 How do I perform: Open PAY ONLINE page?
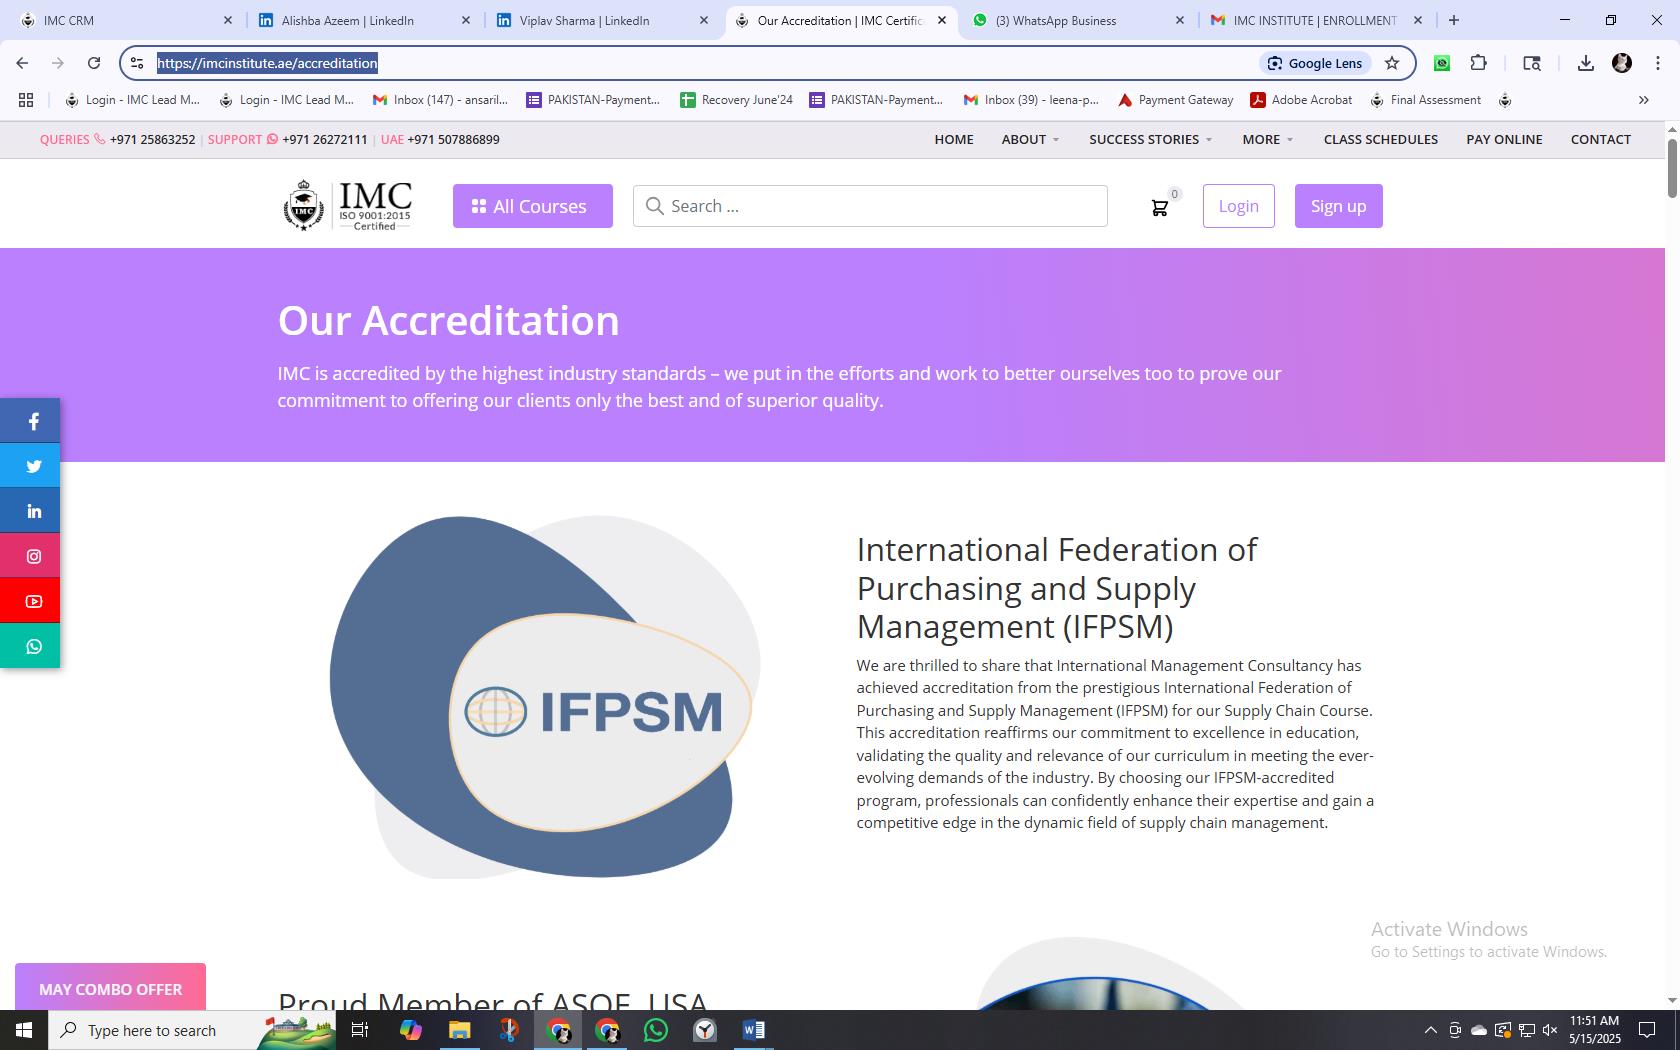pos(1504,139)
